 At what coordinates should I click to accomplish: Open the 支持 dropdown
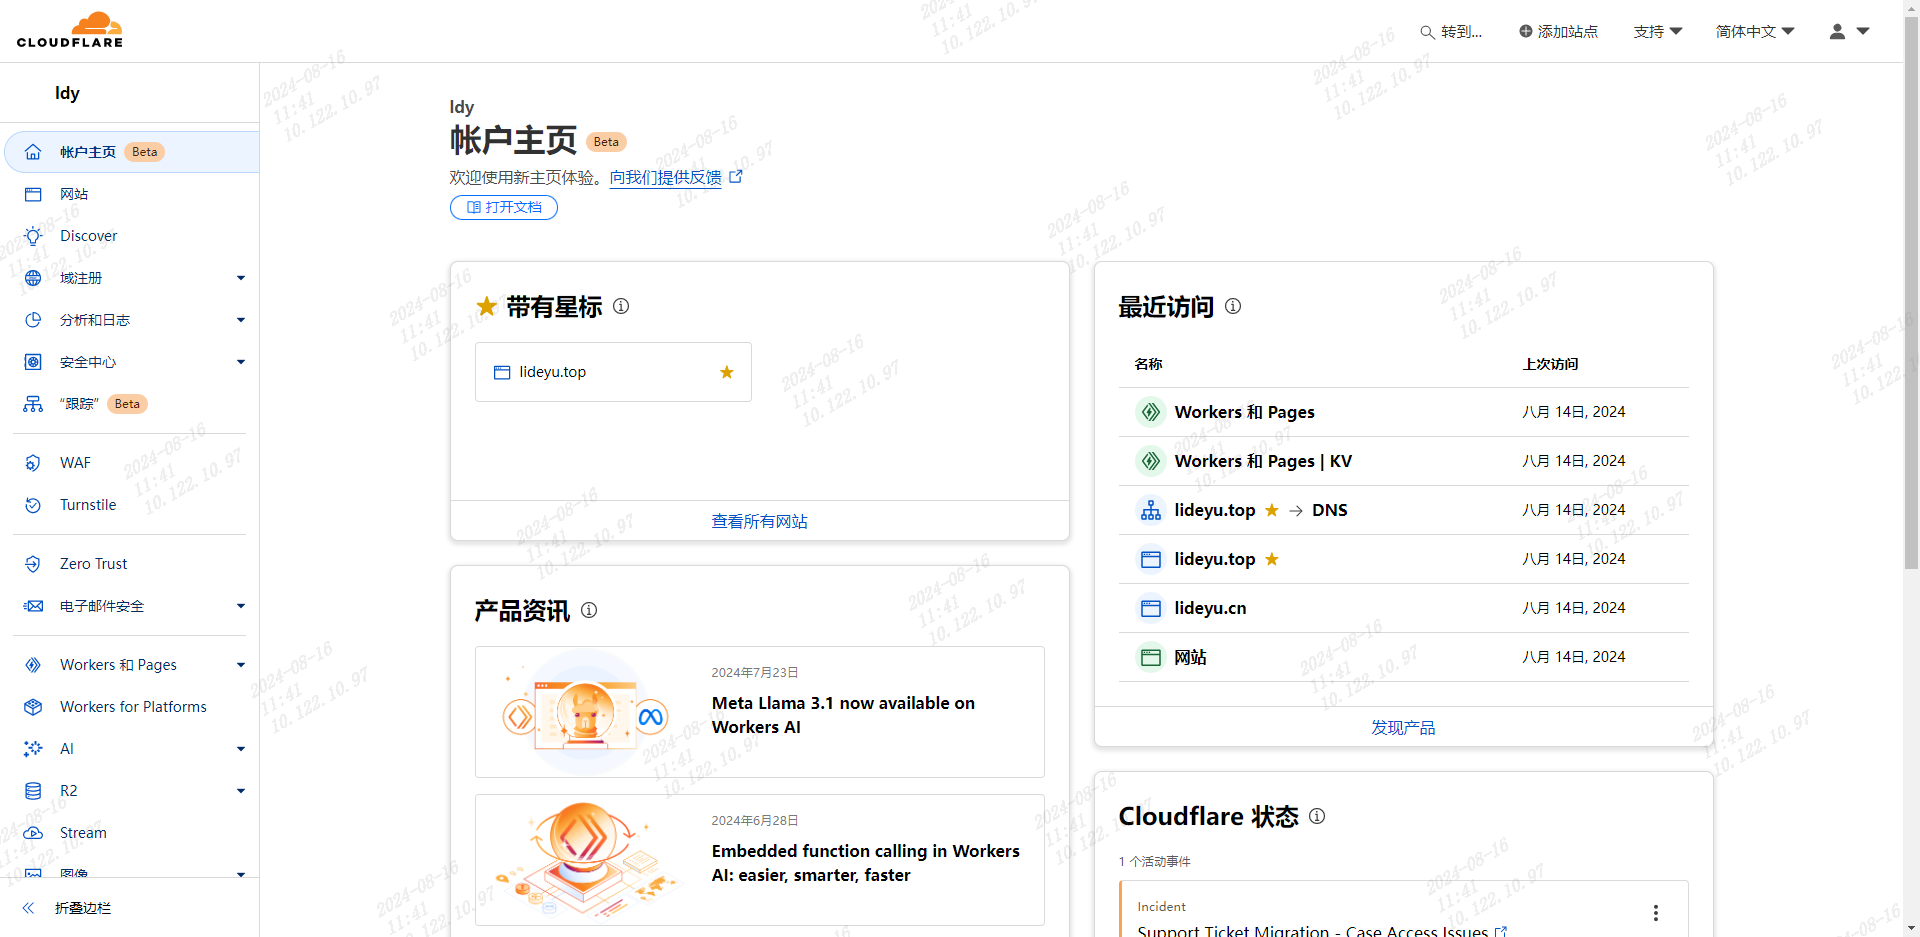click(1658, 32)
